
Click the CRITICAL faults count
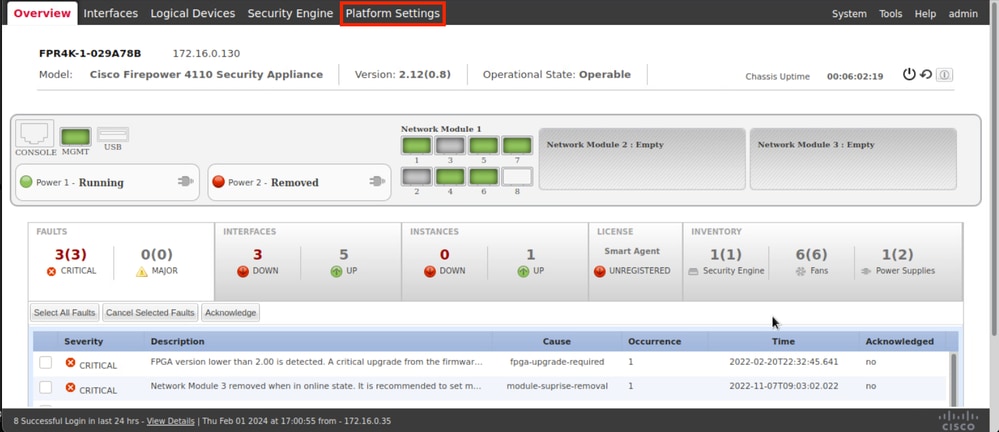pos(70,255)
